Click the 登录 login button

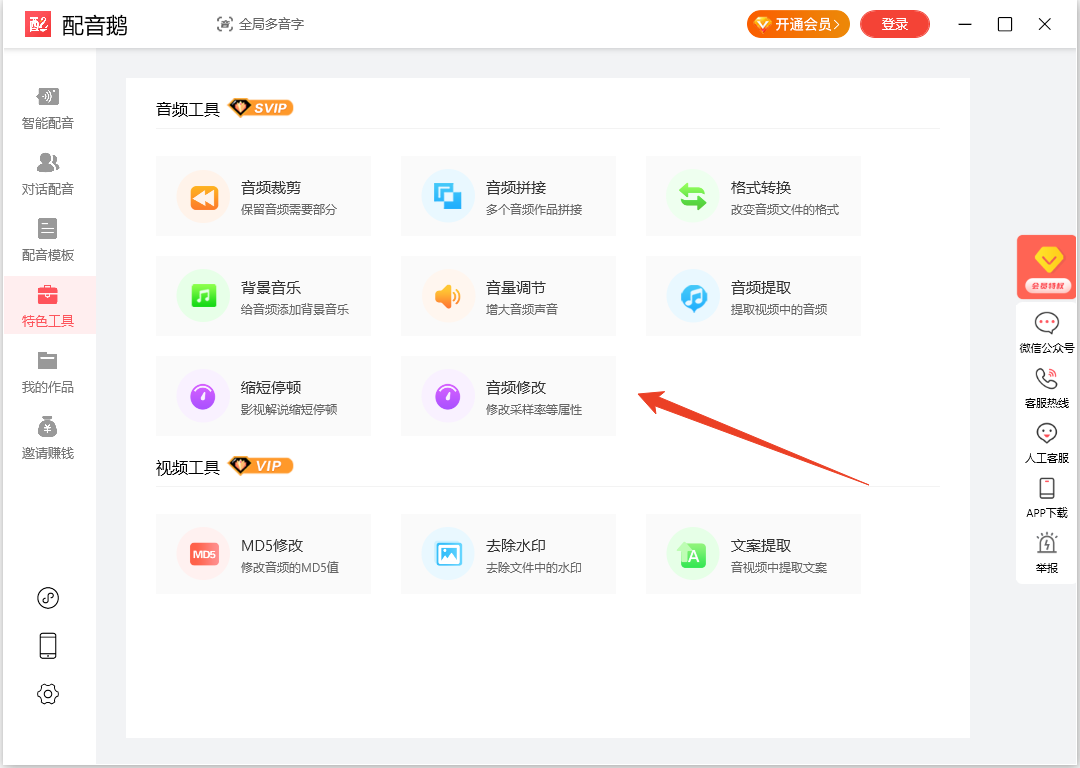894,24
